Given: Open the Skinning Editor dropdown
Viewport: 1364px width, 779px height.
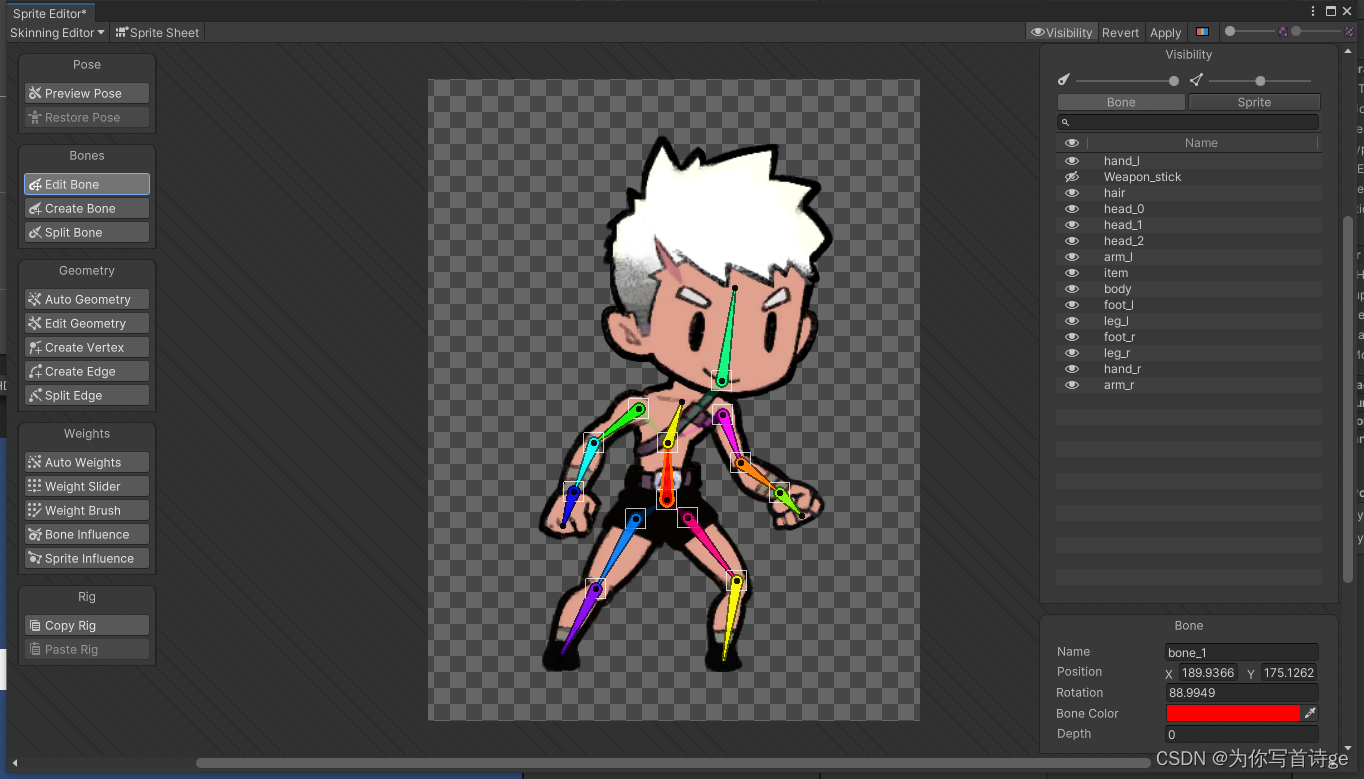Looking at the screenshot, I should click(57, 32).
